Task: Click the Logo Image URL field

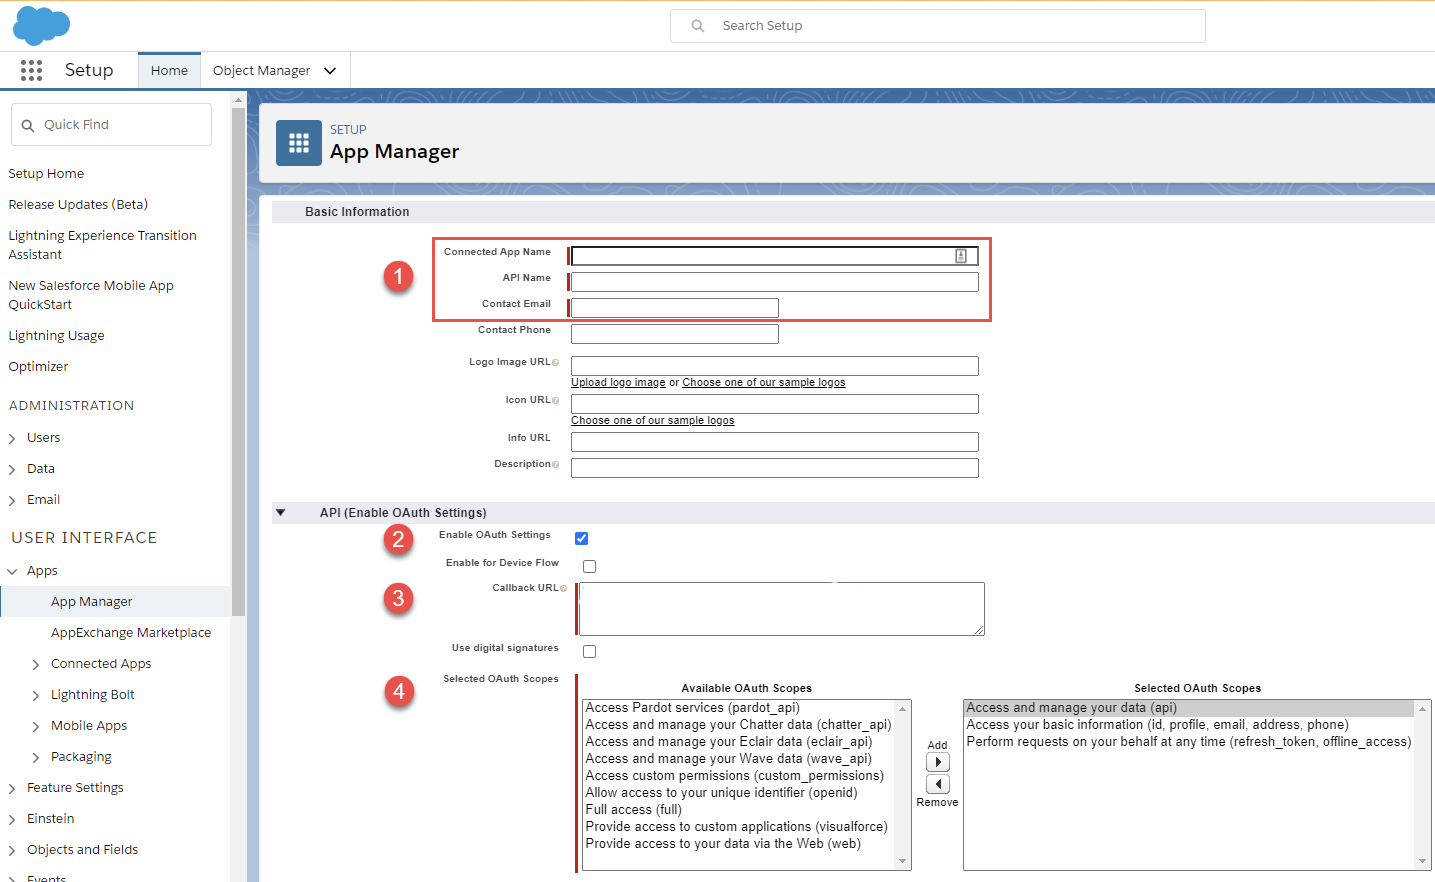Action: 774,366
